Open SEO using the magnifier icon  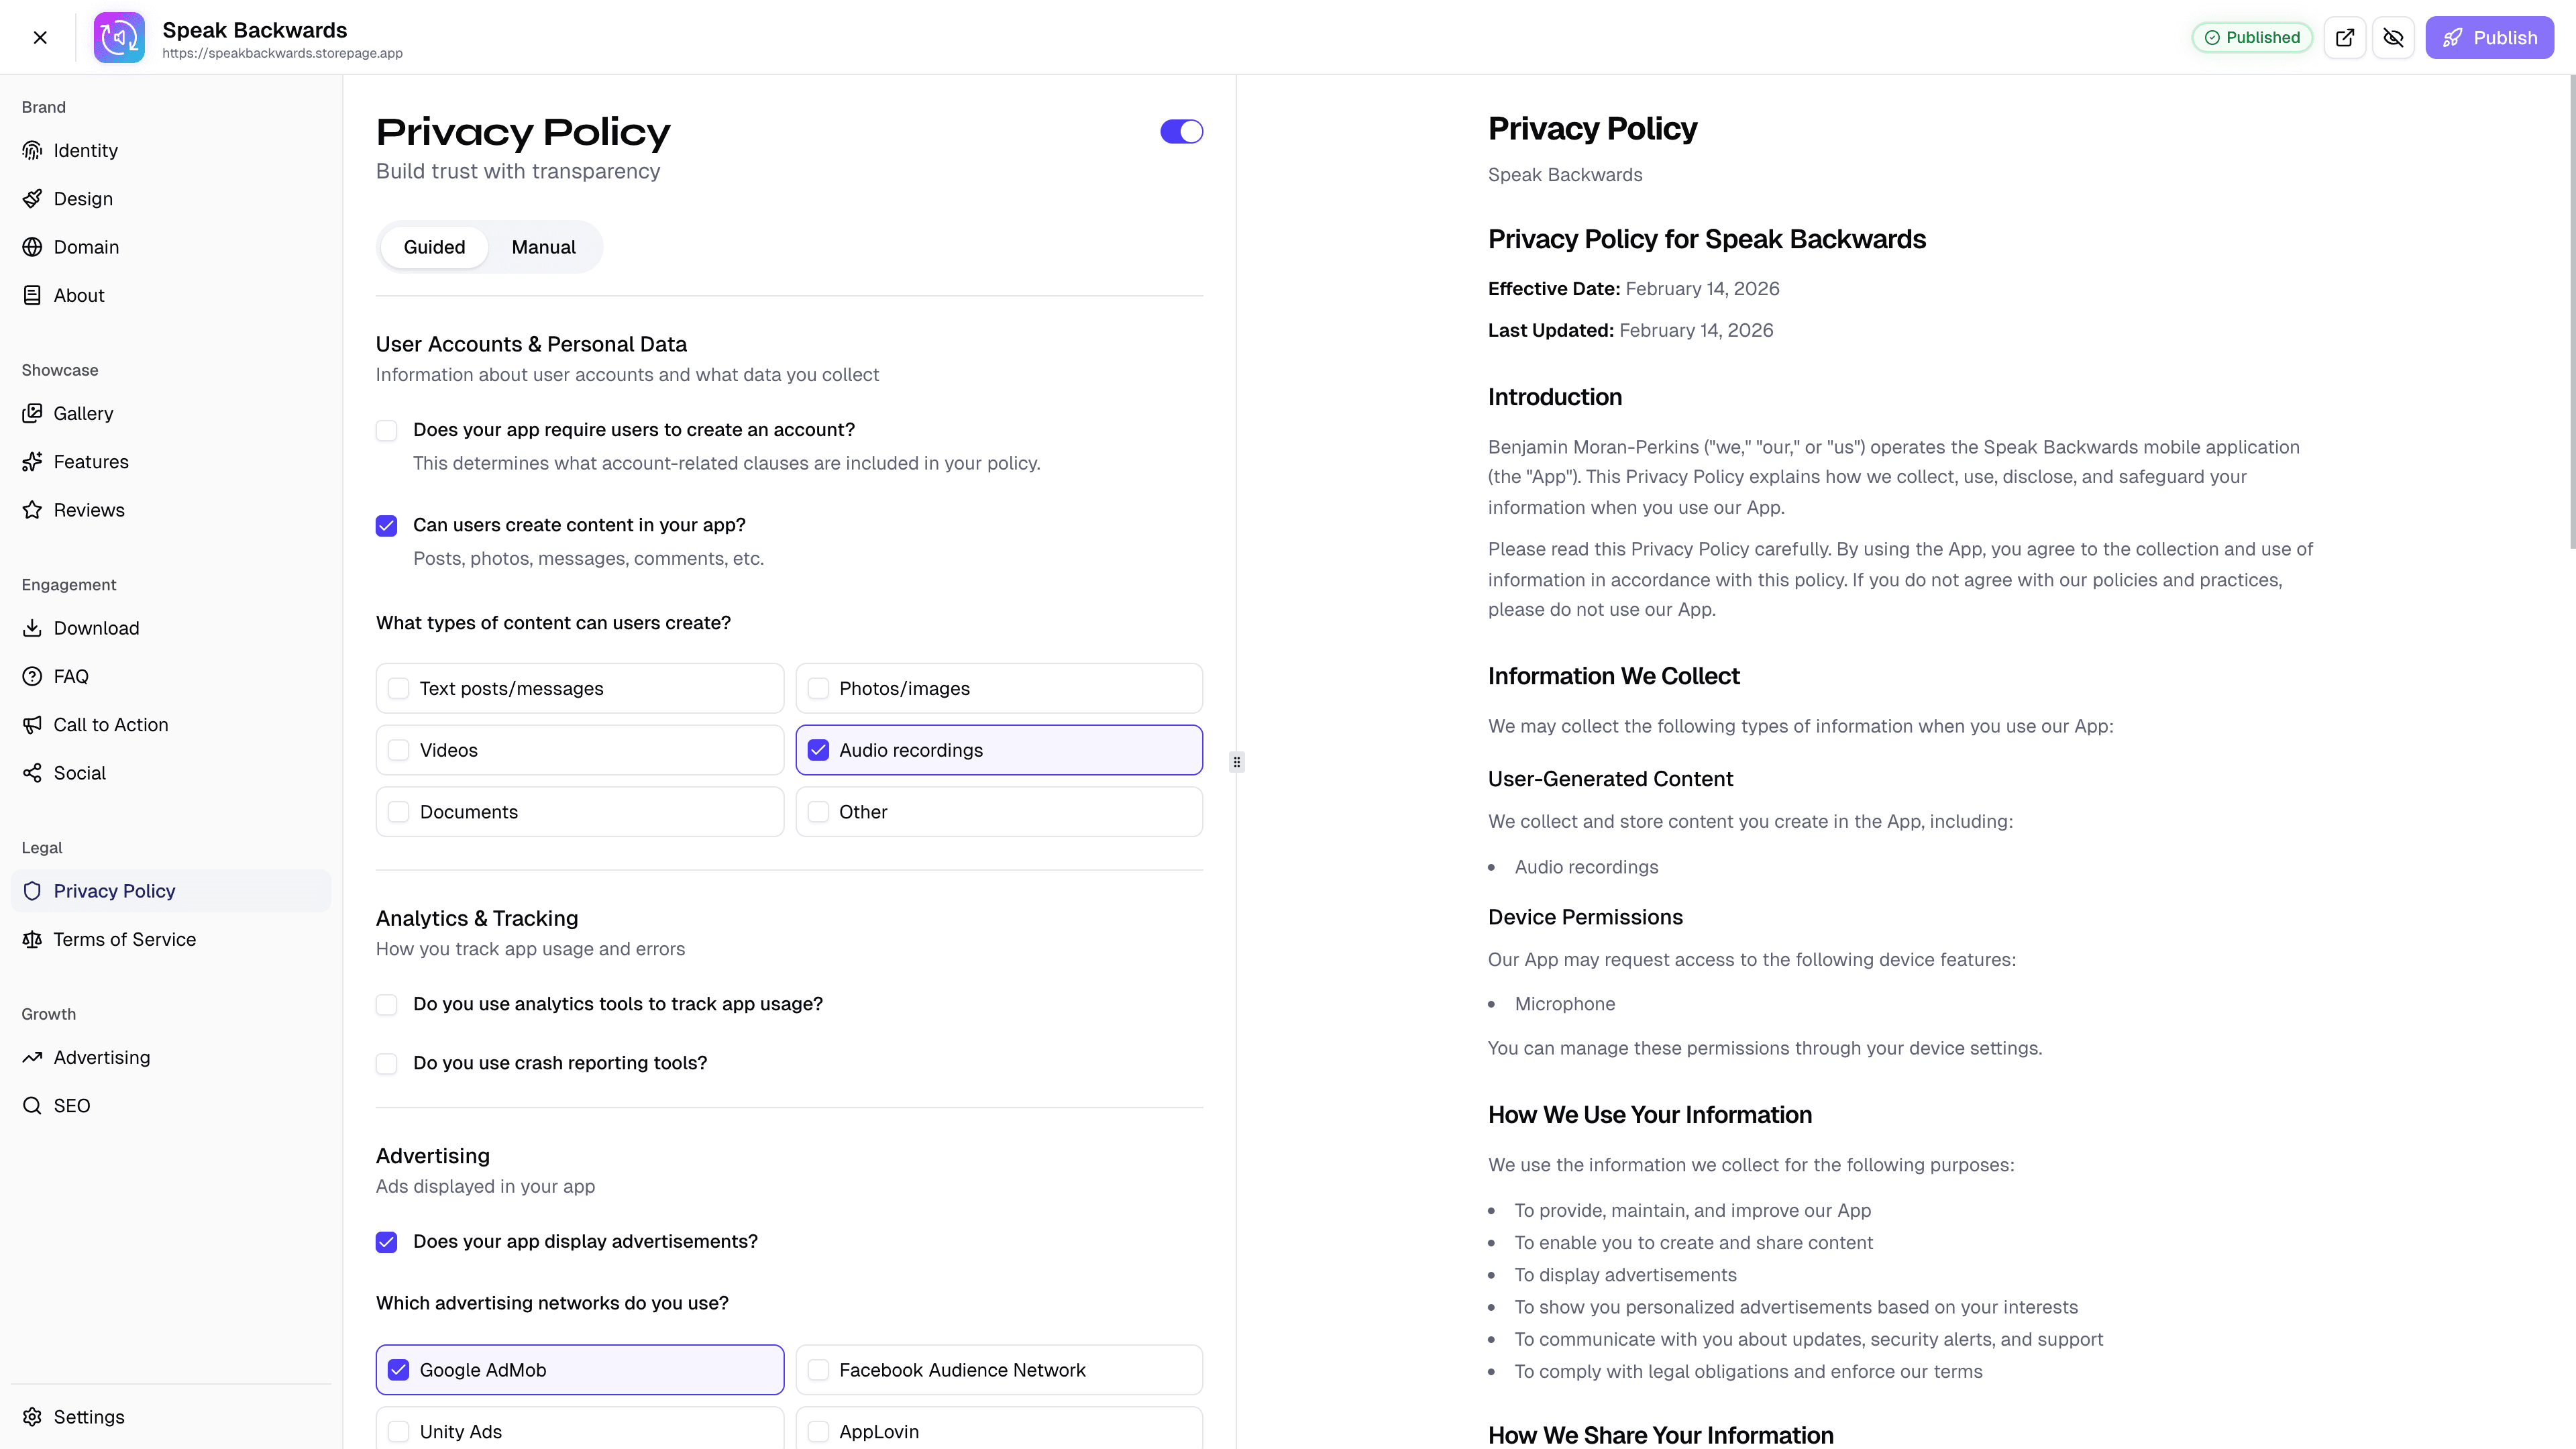(x=32, y=1105)
